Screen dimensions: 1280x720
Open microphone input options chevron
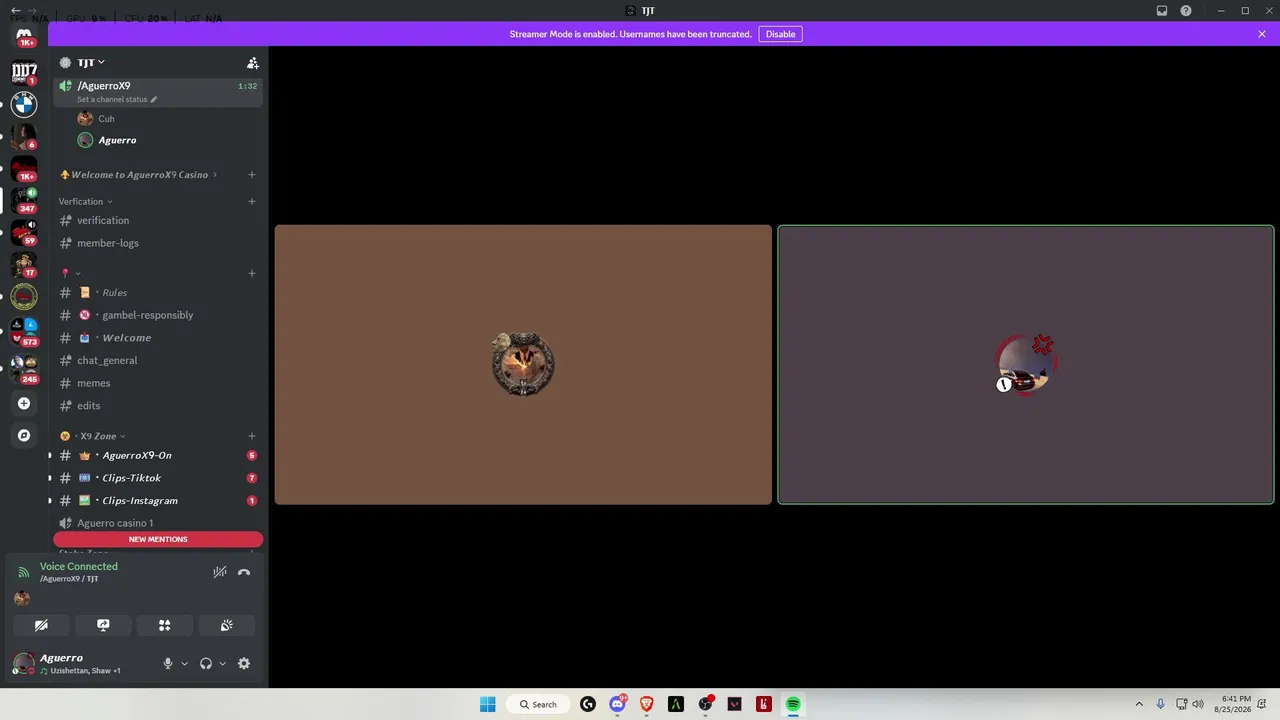pos(184,664)
